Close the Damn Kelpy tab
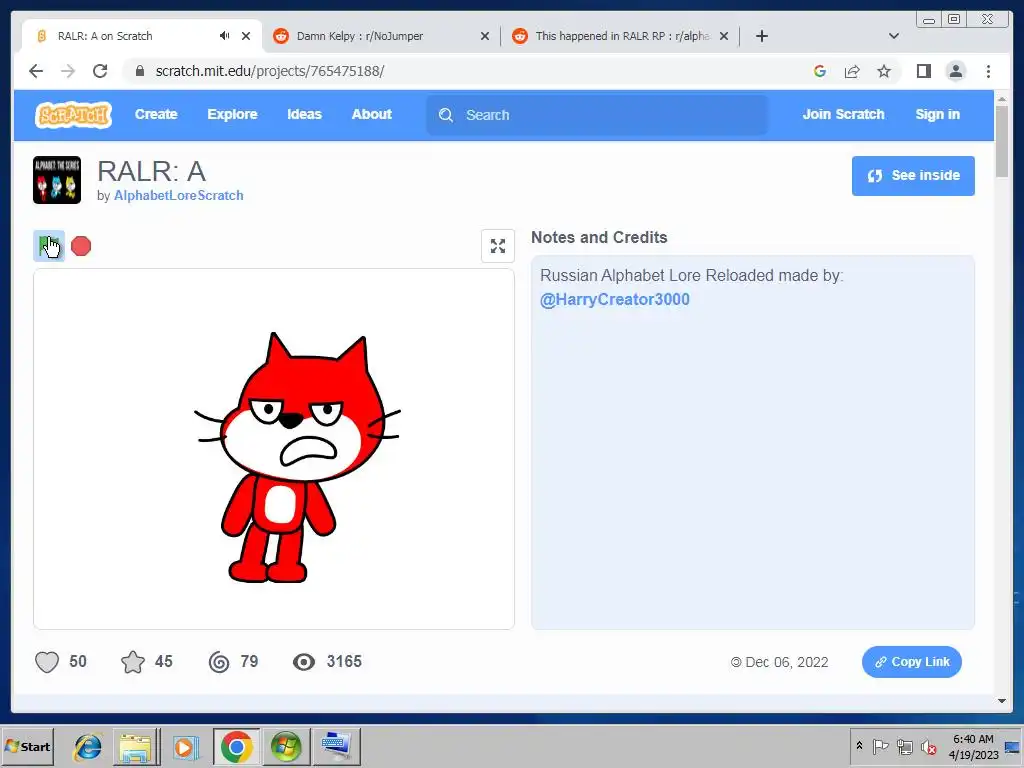1024x768 pixels. 485,36
